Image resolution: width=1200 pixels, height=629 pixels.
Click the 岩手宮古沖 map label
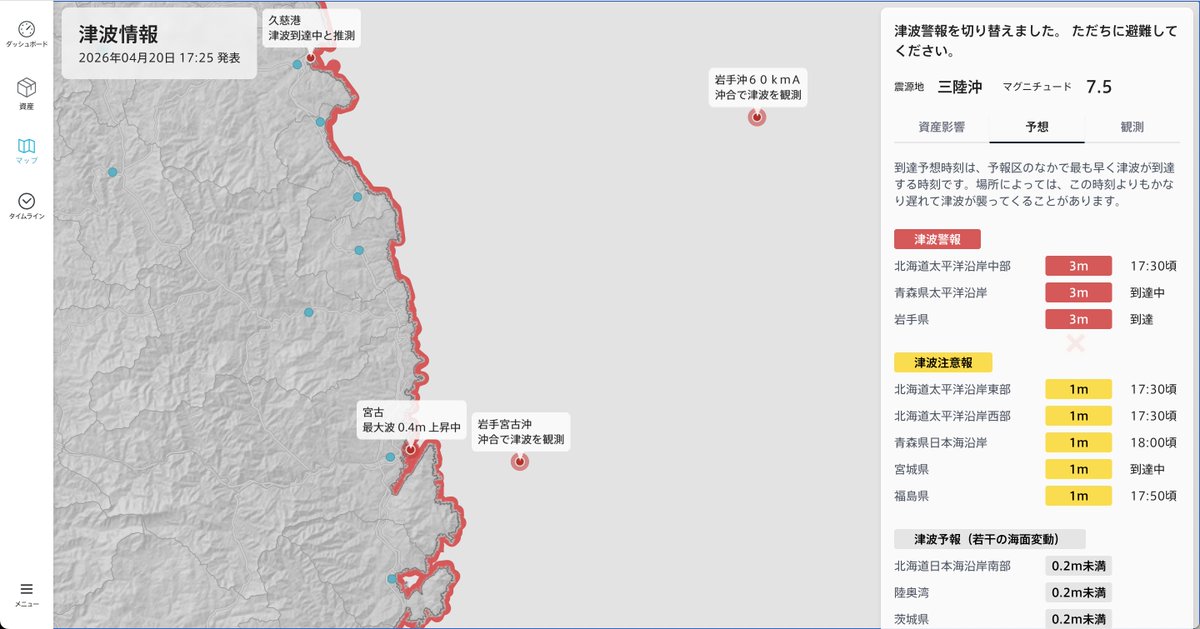(521, 432)
